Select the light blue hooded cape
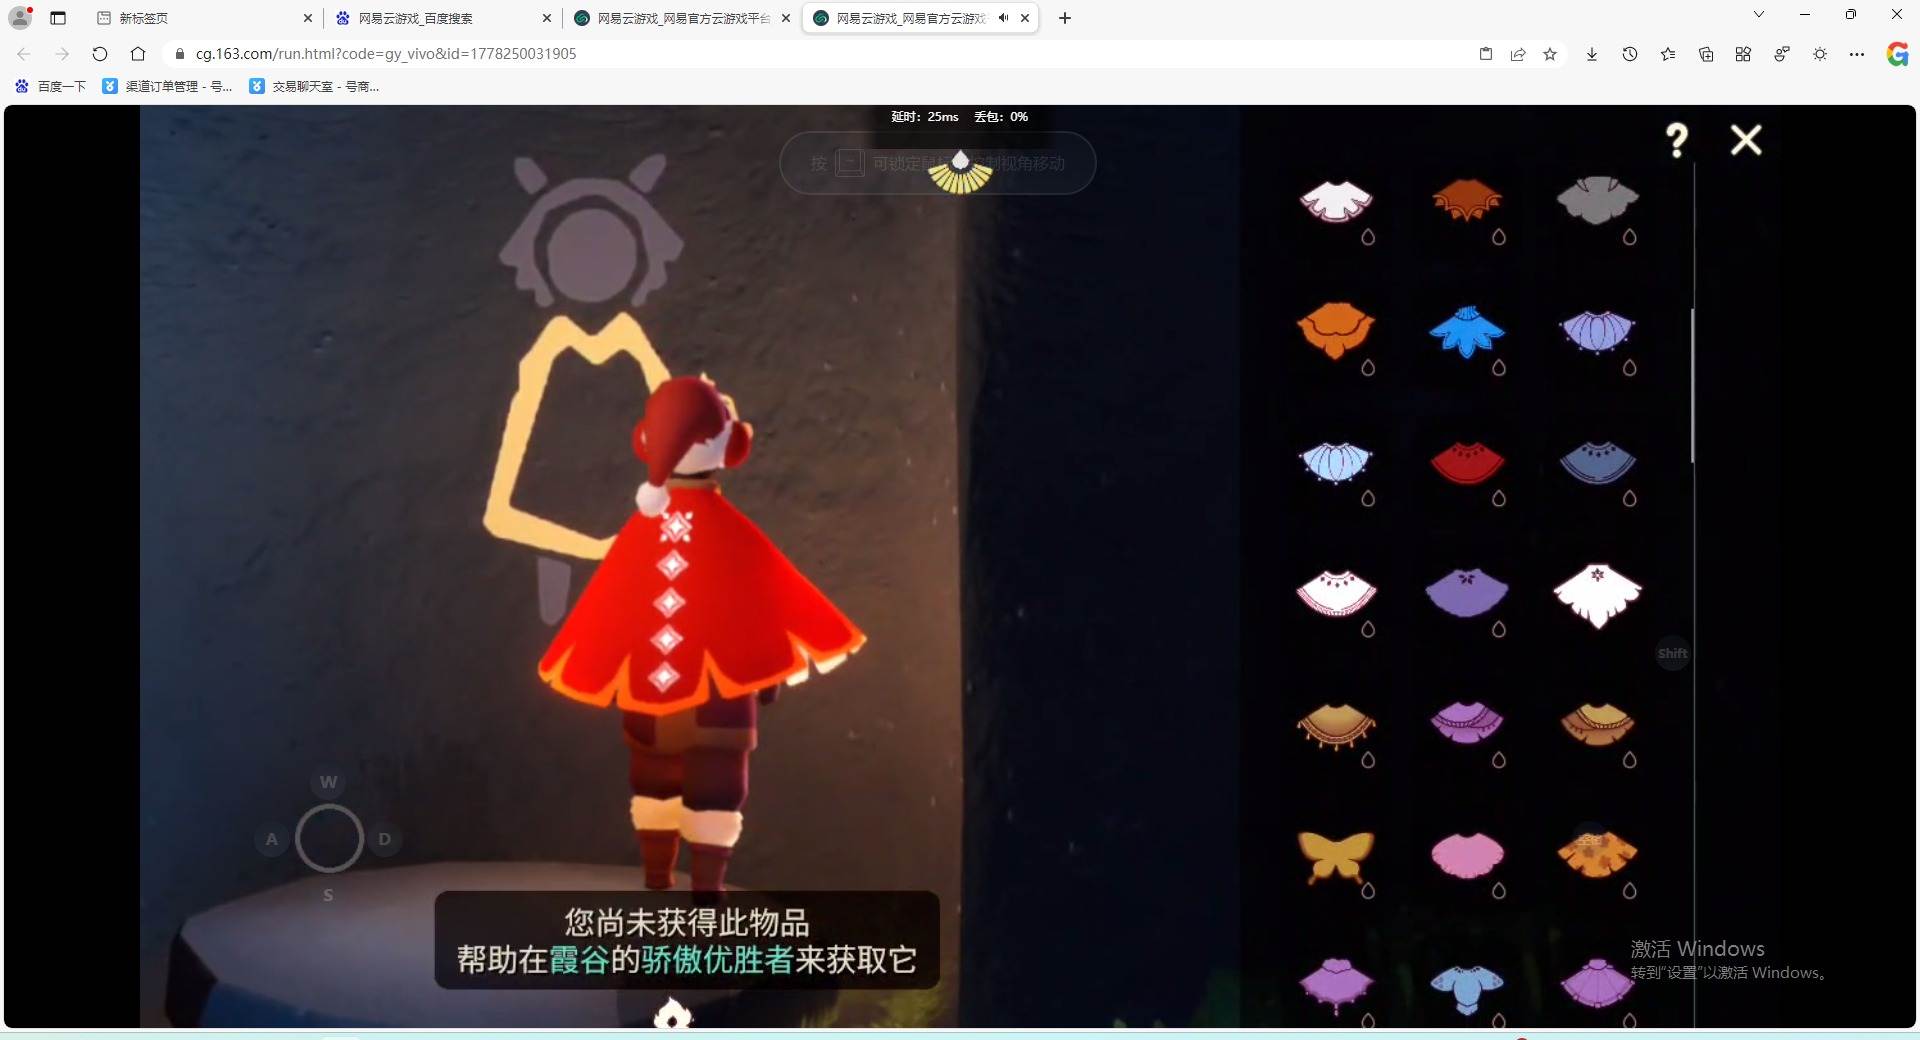 tap(1467, 988)
